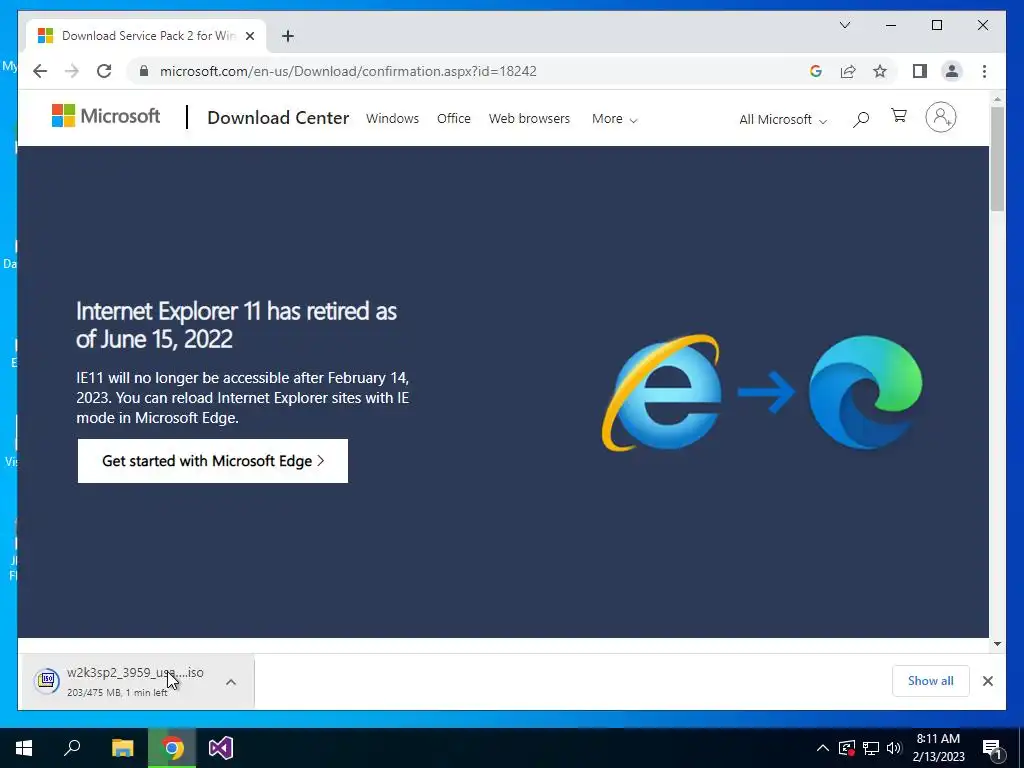
Task: Close the Download Service Pack 2 tab
Action: point(249,36)
